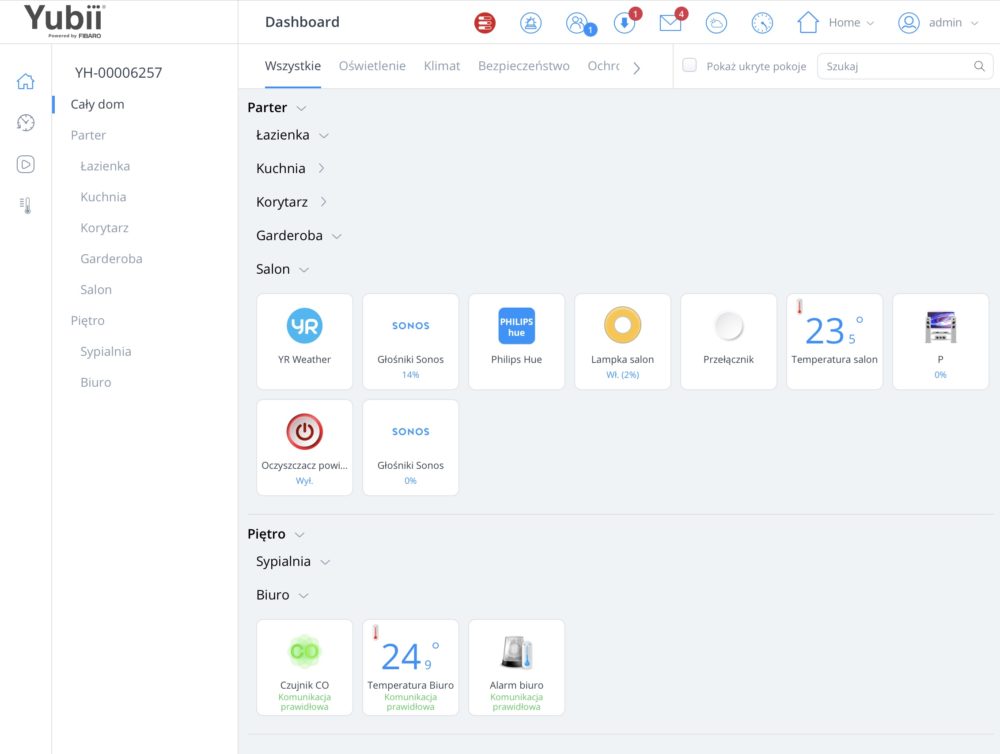
Task: Open the admin account dropdown arrow
Action: pyautogui.click(x=974, y=23)
